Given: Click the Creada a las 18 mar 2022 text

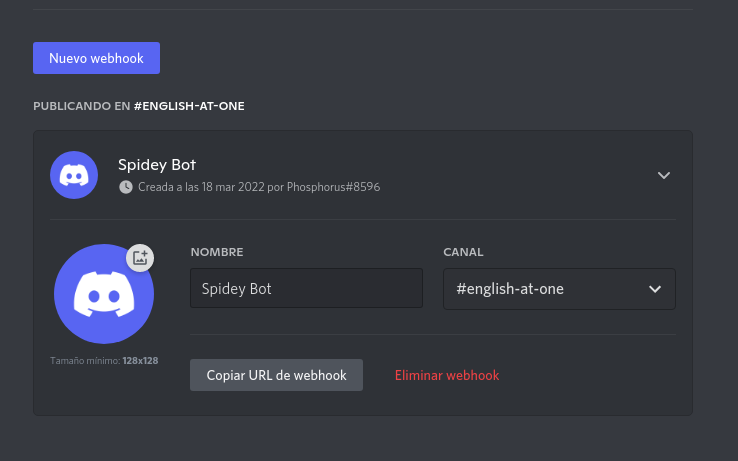Looking at the screenshot, I should click(201, 187).
